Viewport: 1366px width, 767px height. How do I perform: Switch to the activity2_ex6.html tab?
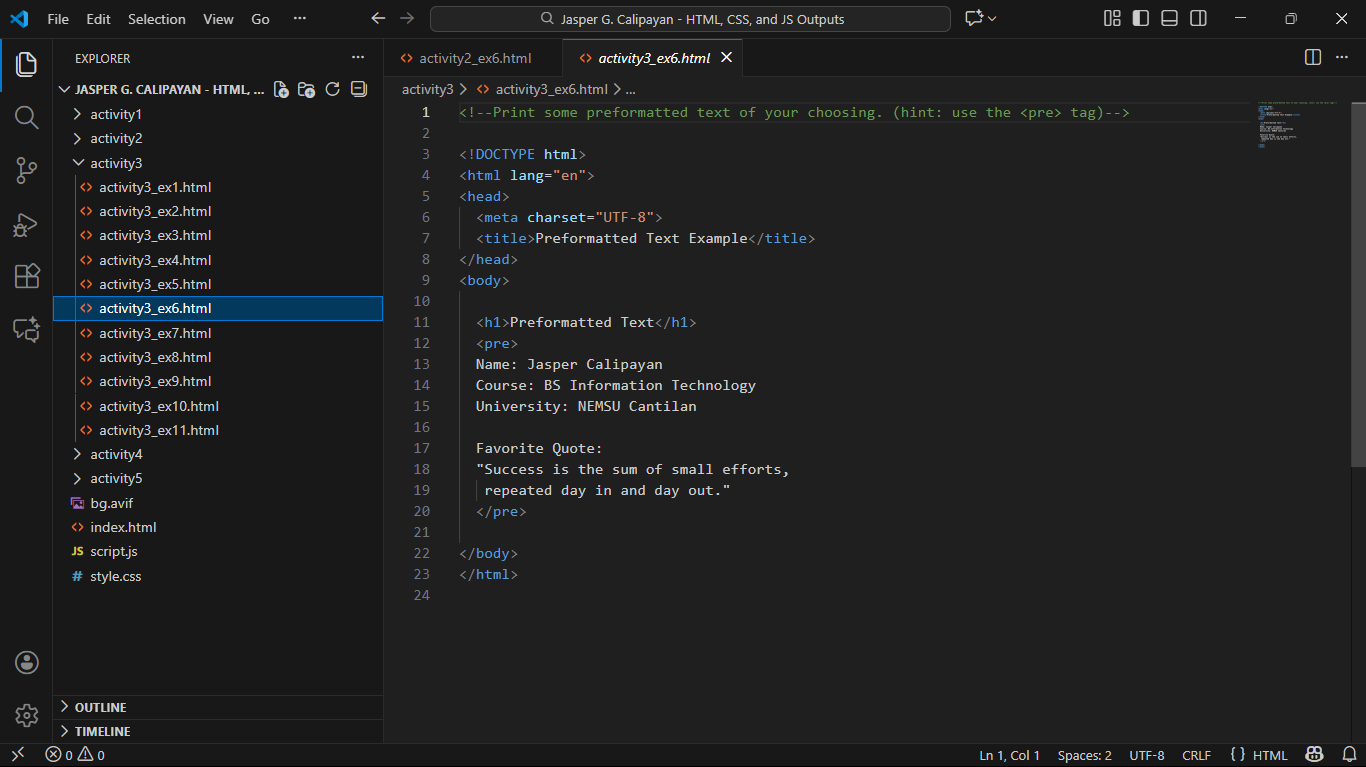(x=474, y=58)
